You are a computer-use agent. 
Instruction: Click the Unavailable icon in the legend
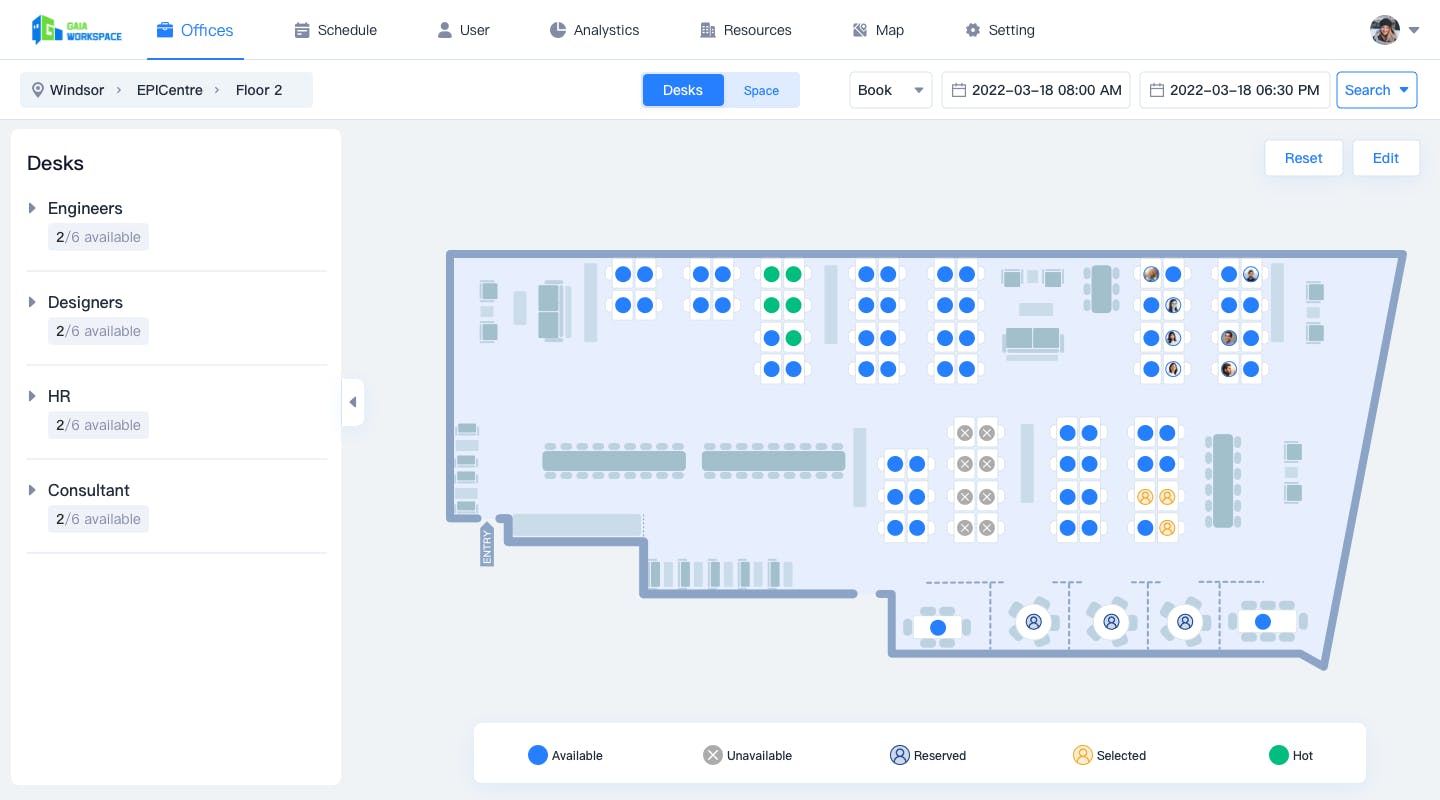[x=713, y=755]
